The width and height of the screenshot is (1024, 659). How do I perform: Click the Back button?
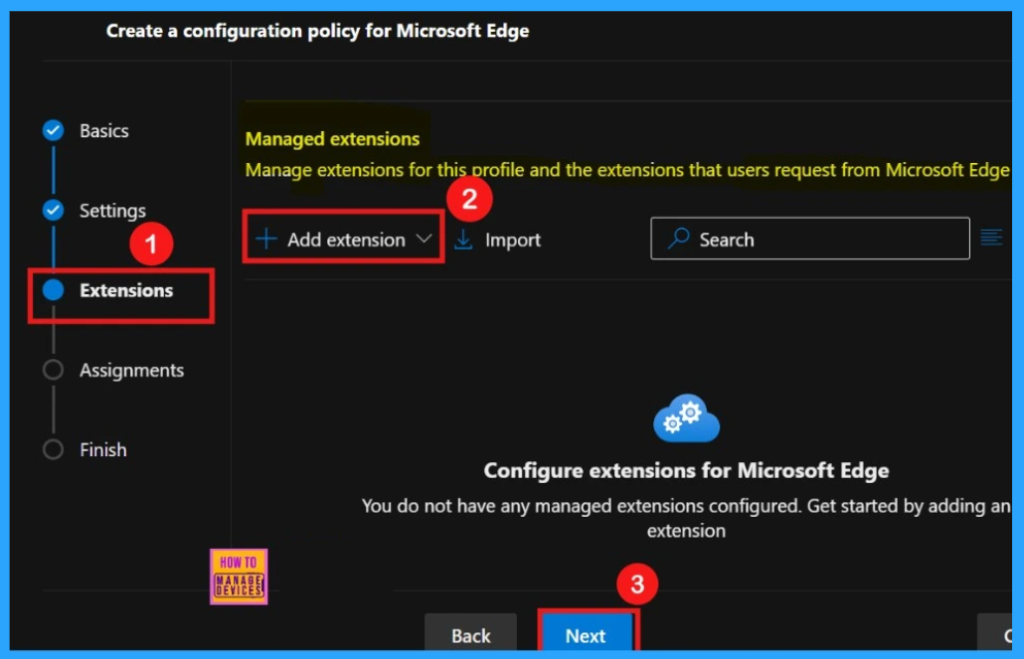(471, 632)
